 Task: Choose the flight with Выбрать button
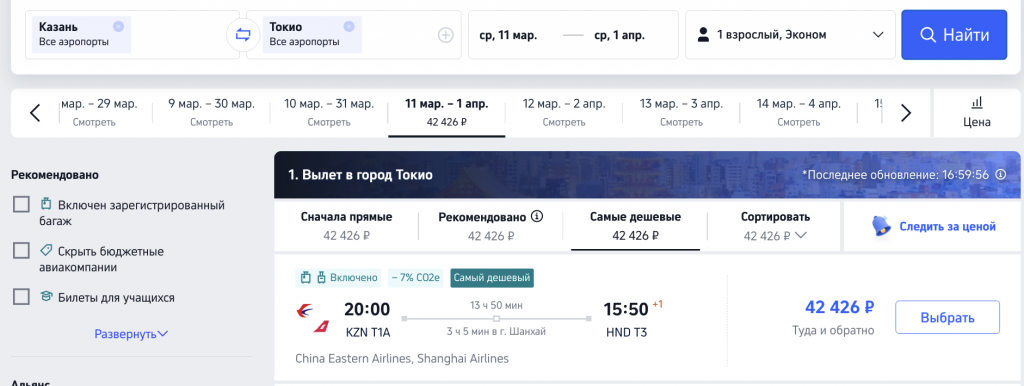click(x=947, y=317)
